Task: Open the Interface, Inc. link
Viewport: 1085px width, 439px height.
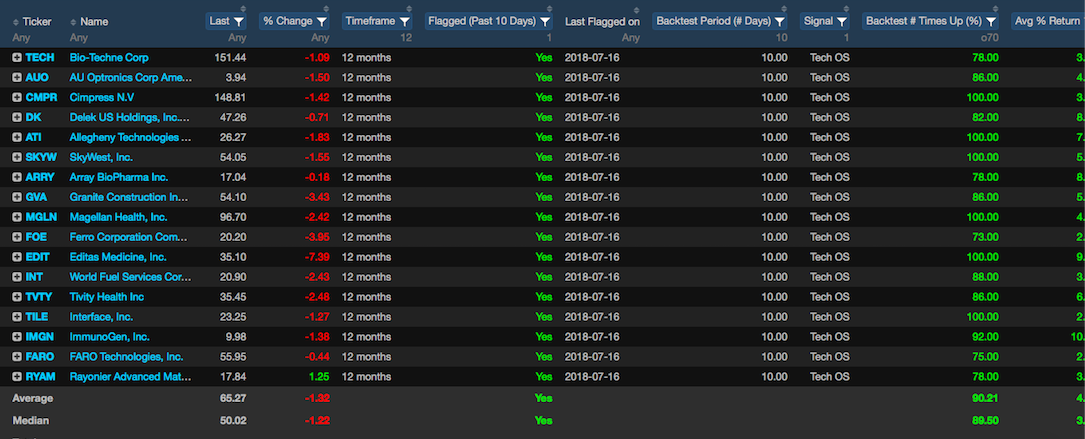Action: point(100,317)
